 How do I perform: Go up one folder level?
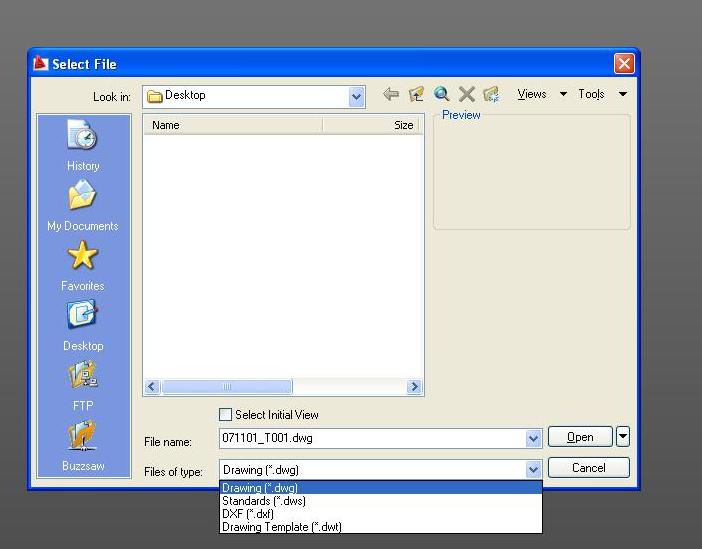[x=416, y=94]
